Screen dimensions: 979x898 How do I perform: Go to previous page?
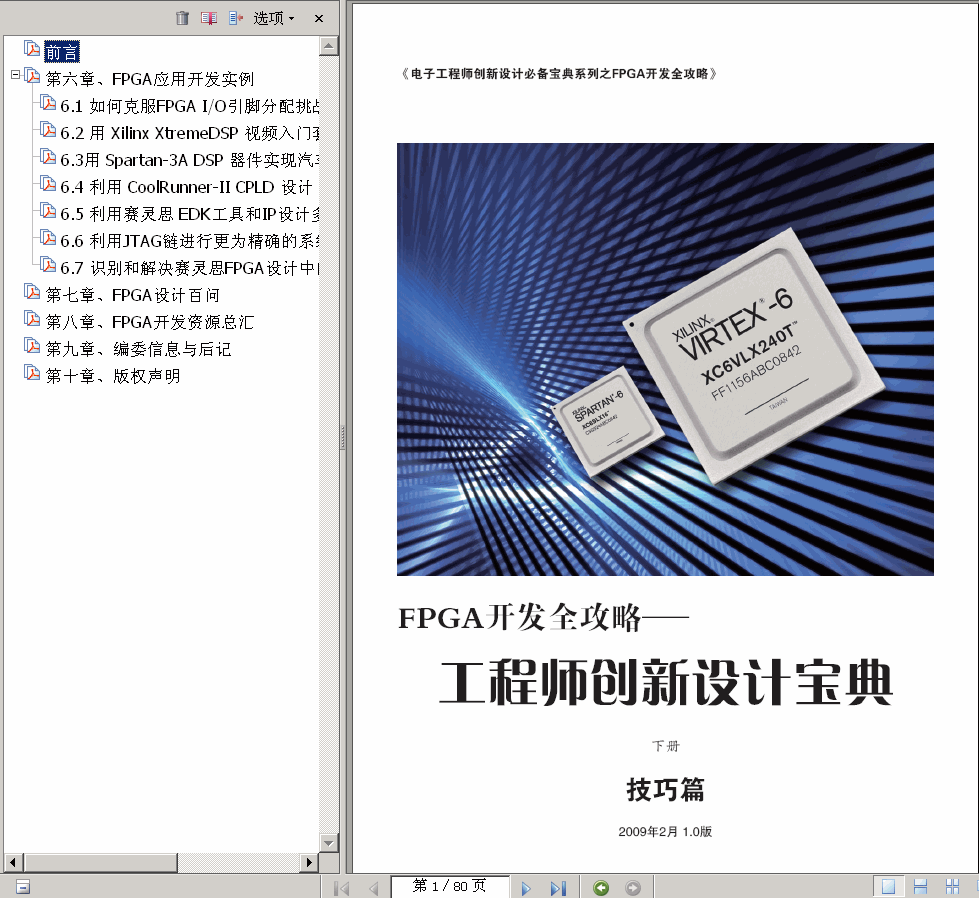tap(373, 887)
